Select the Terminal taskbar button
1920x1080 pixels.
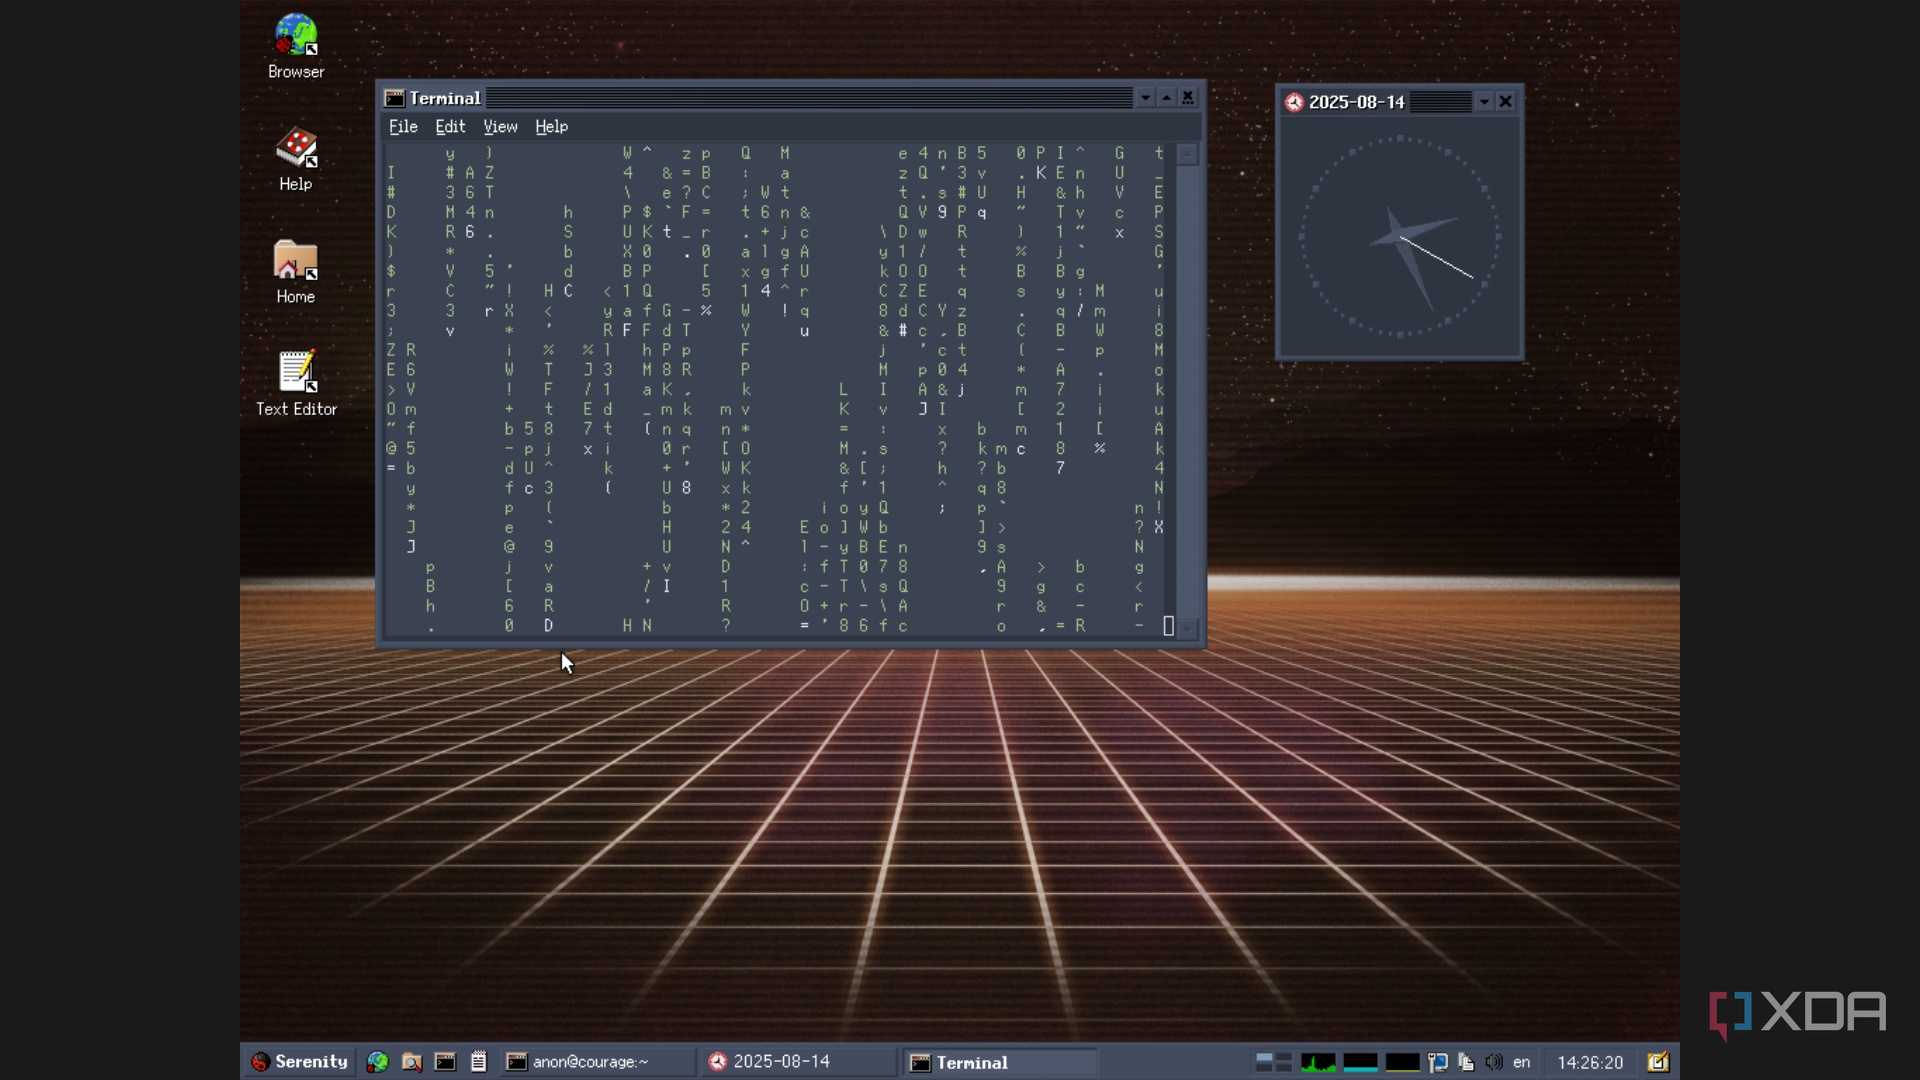coord(1001,1062)
